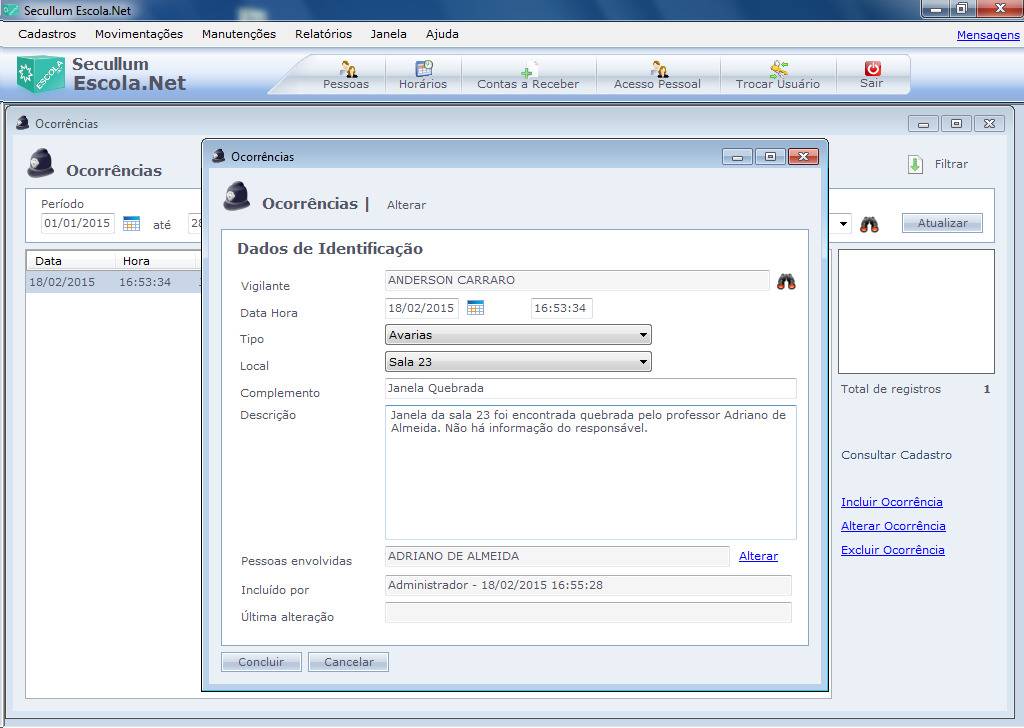
Task: Click the date field 18/02/2015 in dialog
Action: pyautogui.click(x=422, y=308)
